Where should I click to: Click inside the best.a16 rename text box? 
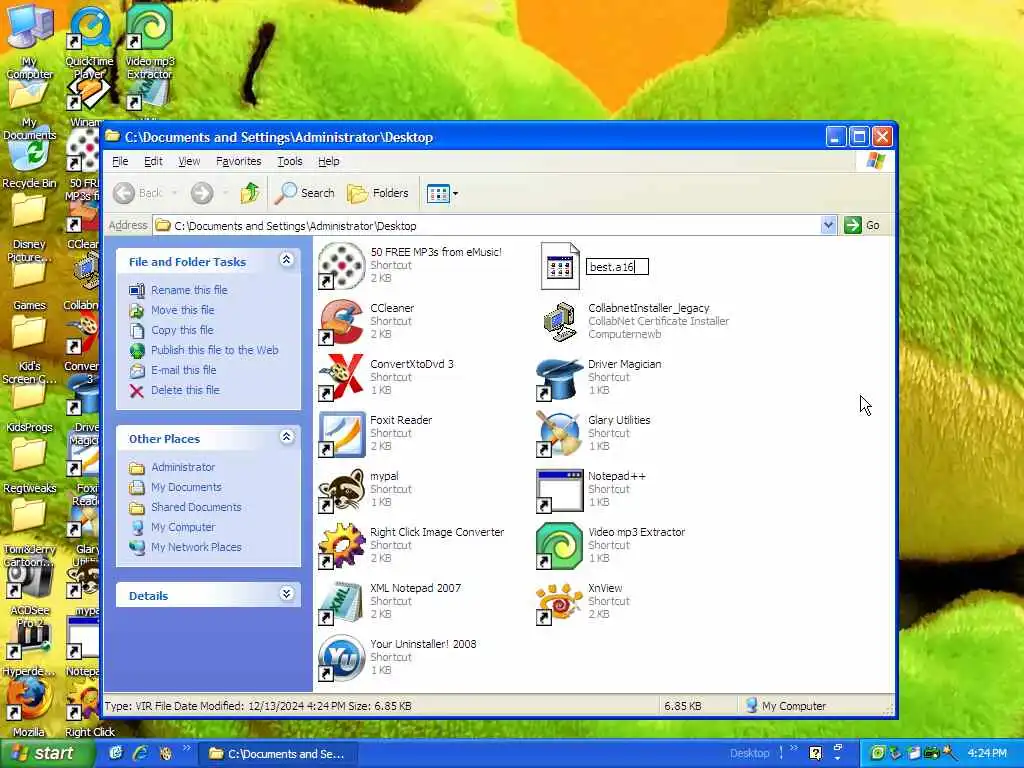click(x=617, y=266)
